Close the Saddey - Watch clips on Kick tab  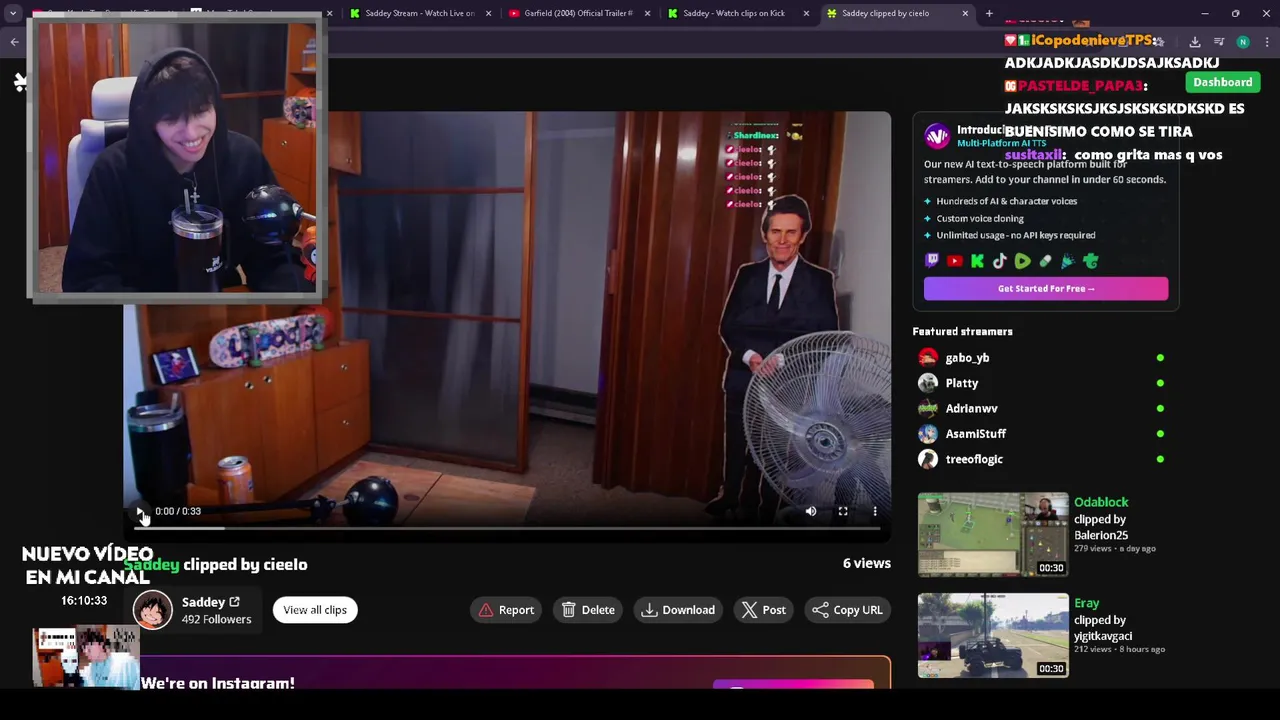click(x=807, y=13)
